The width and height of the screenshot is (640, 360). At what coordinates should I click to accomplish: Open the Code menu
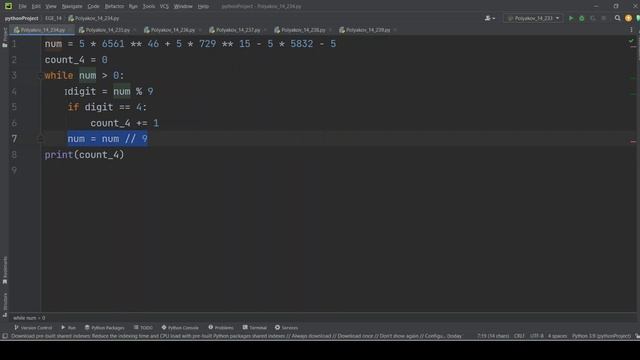[x=93, y=6]
